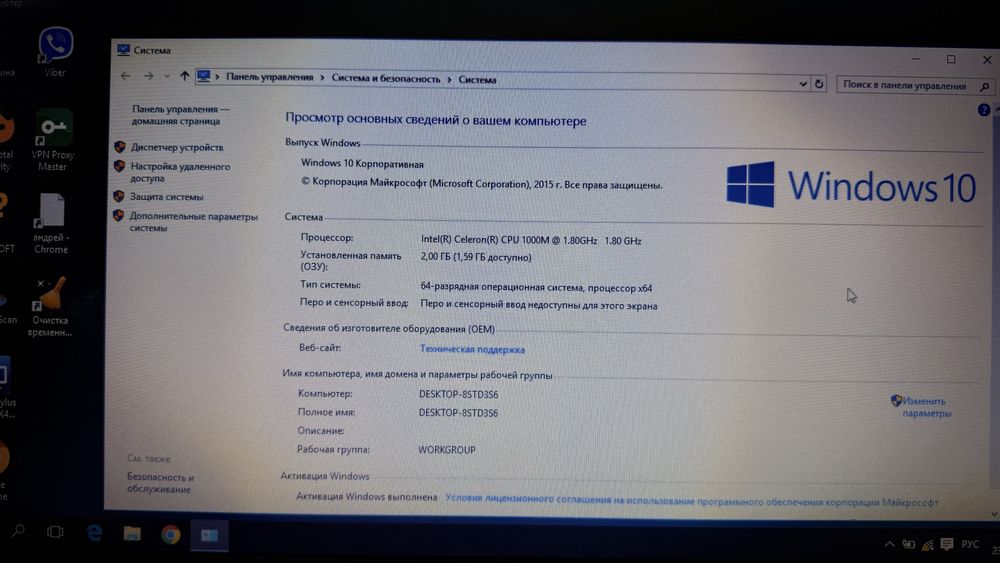Open Task View on taskbar
This screenshot has height=563, width=1000.
[55, 532]
